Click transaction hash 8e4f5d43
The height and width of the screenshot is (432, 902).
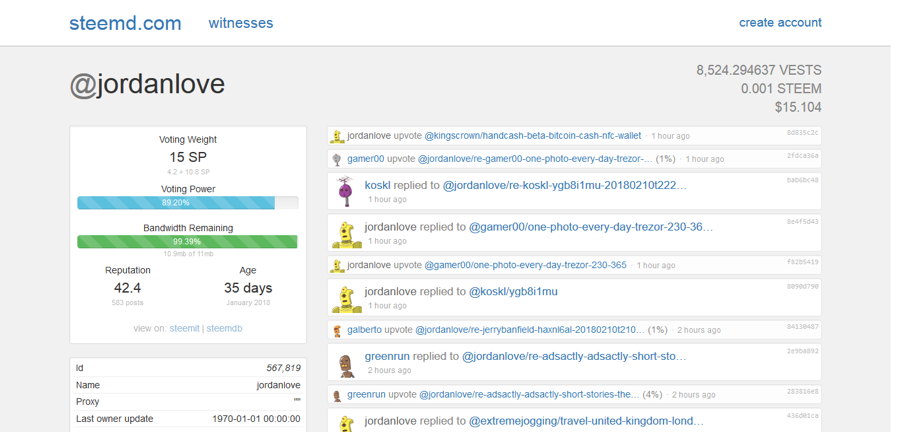802,221
